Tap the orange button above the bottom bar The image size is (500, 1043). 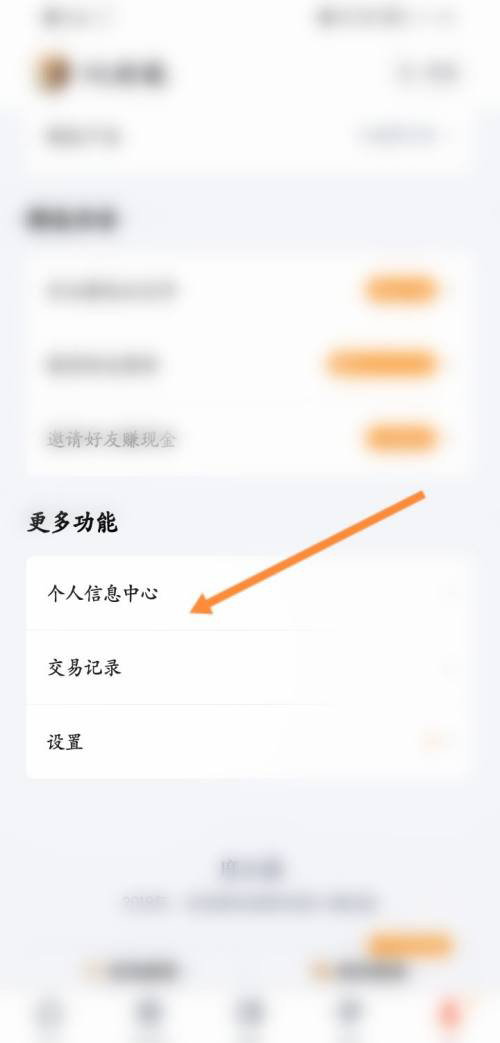tap(412, 944)
